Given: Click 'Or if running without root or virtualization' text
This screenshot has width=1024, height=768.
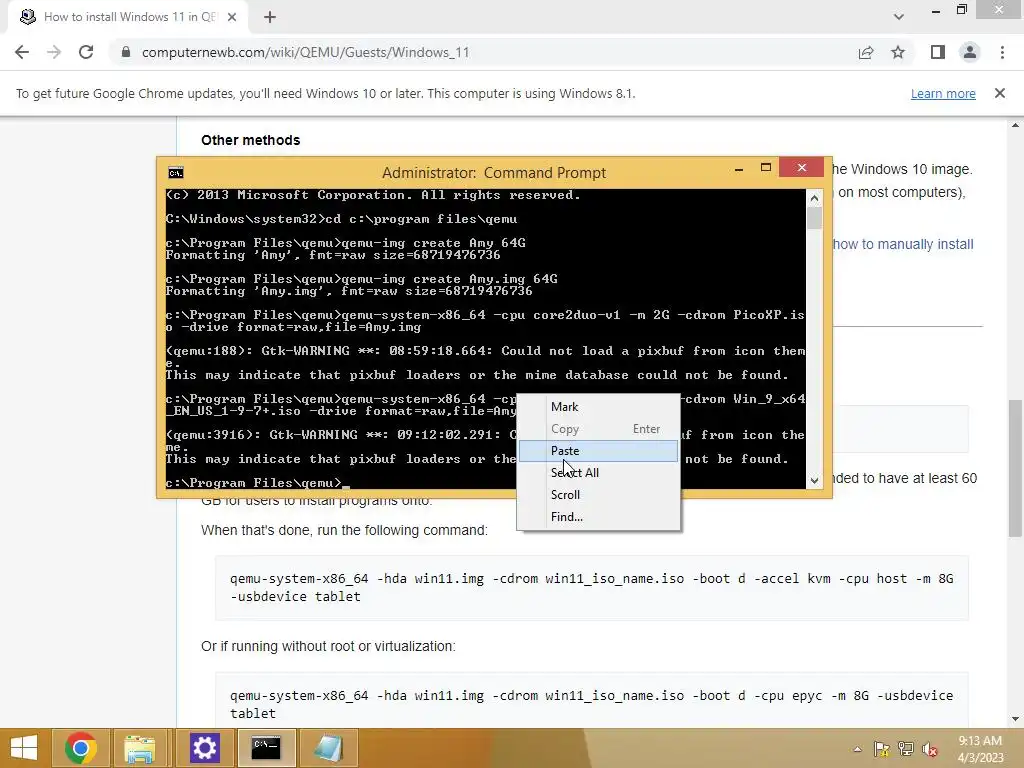Looking at the screenshot, I should (328, 646).
